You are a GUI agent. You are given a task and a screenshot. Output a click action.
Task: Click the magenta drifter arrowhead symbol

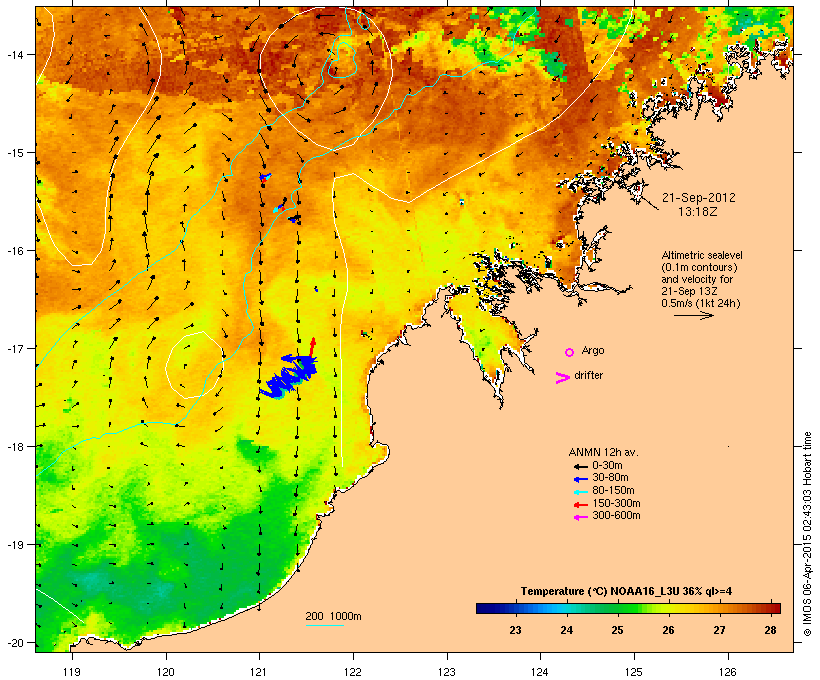[562, 378]
